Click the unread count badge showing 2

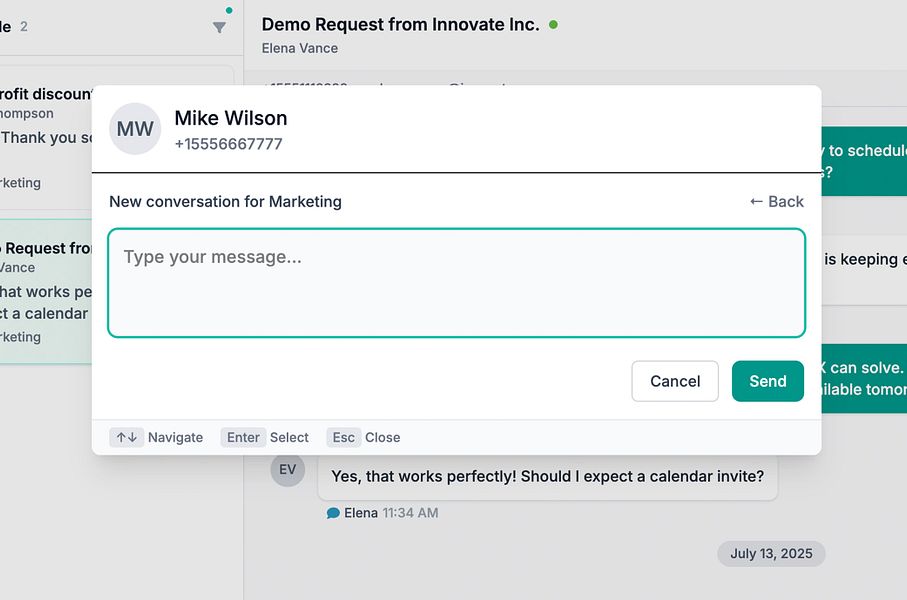[x=24, y=27]
